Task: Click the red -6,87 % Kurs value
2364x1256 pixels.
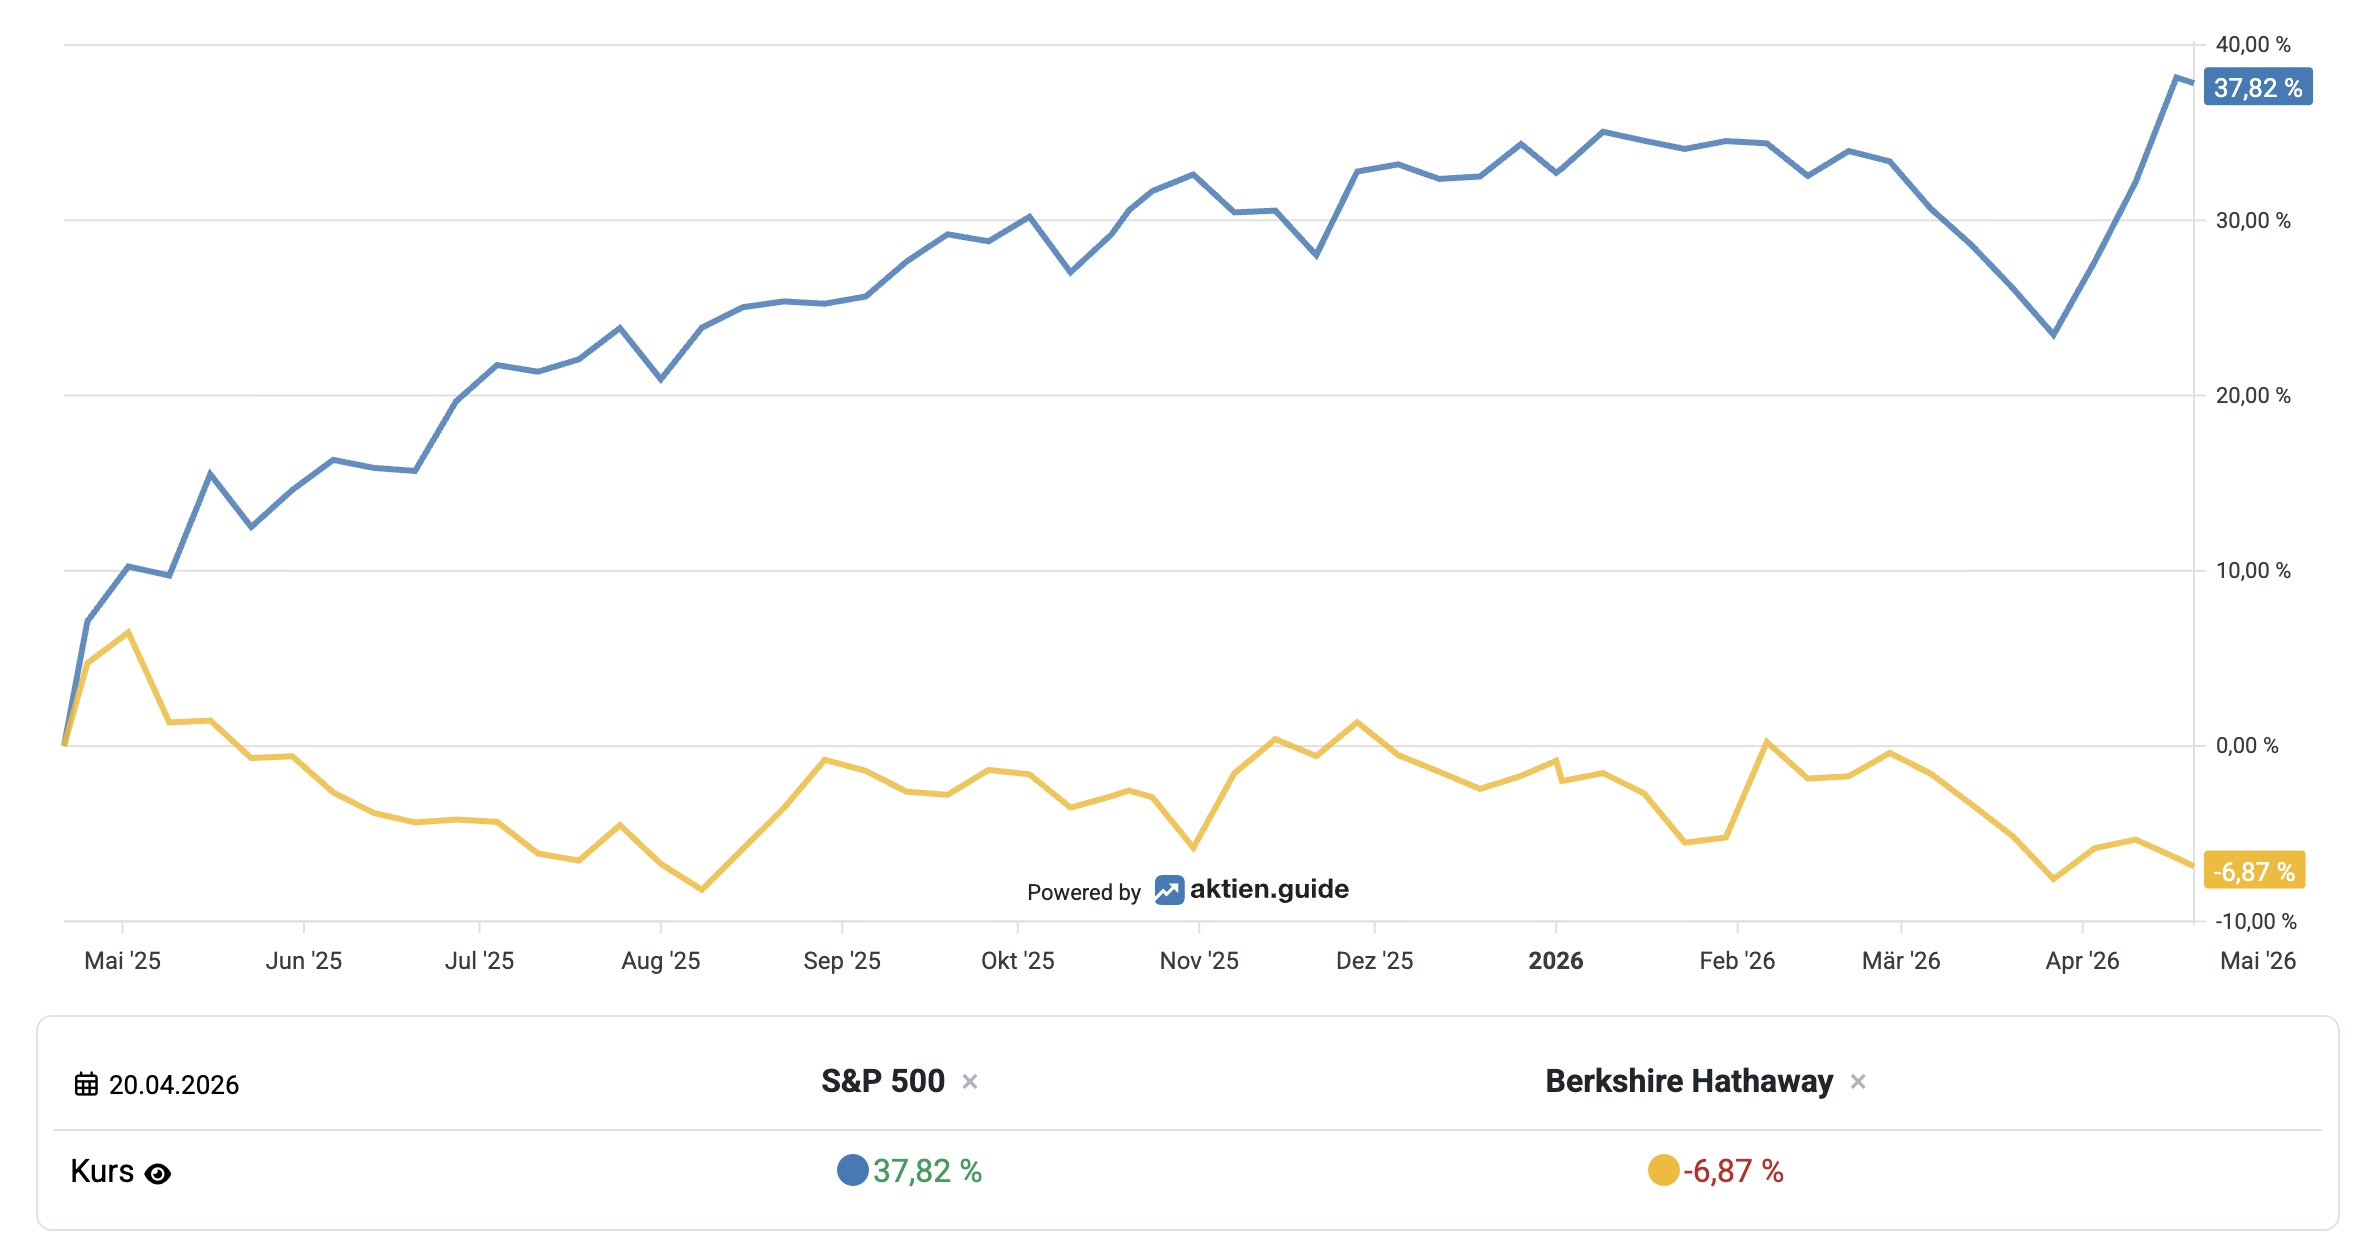Action: pyautogui.click(x=1733, y=1171)
